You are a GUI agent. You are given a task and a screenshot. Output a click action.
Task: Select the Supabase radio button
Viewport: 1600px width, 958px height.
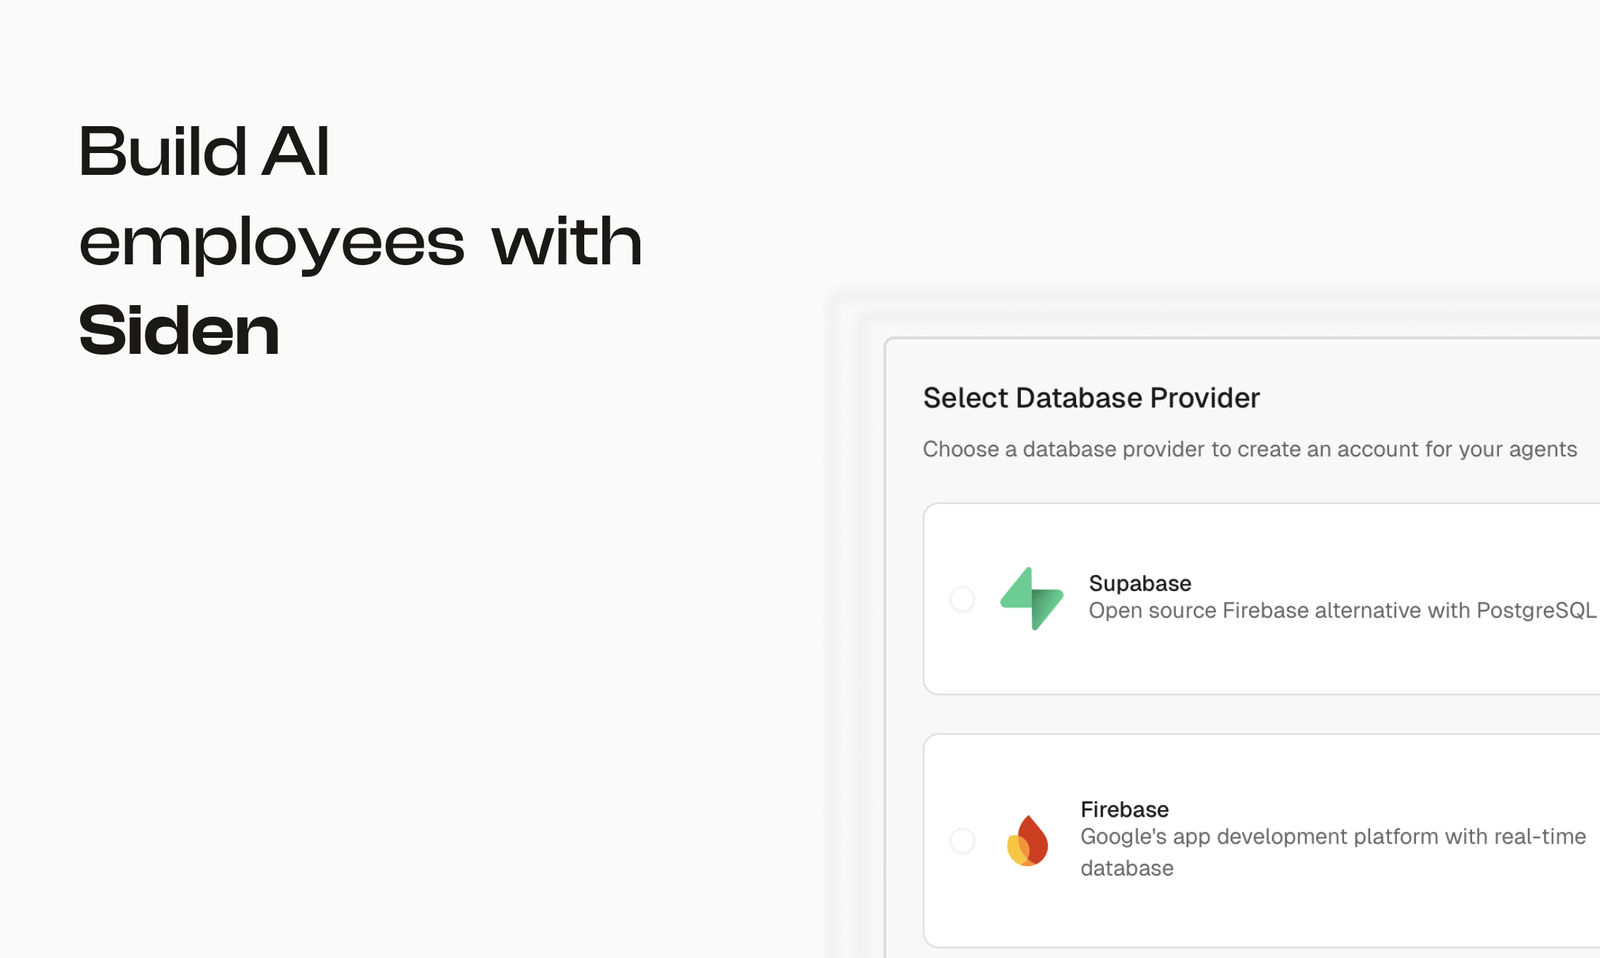[x=962, y=599]
